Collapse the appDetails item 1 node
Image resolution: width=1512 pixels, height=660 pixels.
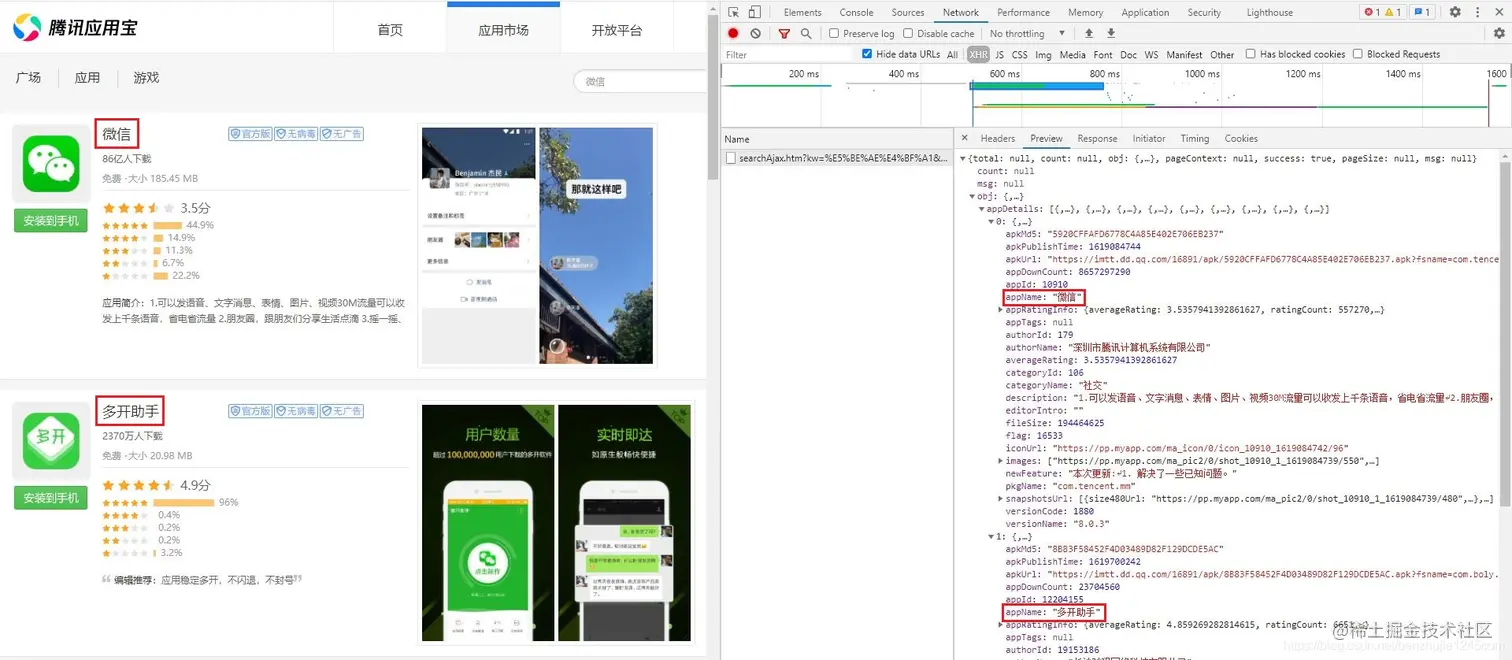tap(992, 536)
